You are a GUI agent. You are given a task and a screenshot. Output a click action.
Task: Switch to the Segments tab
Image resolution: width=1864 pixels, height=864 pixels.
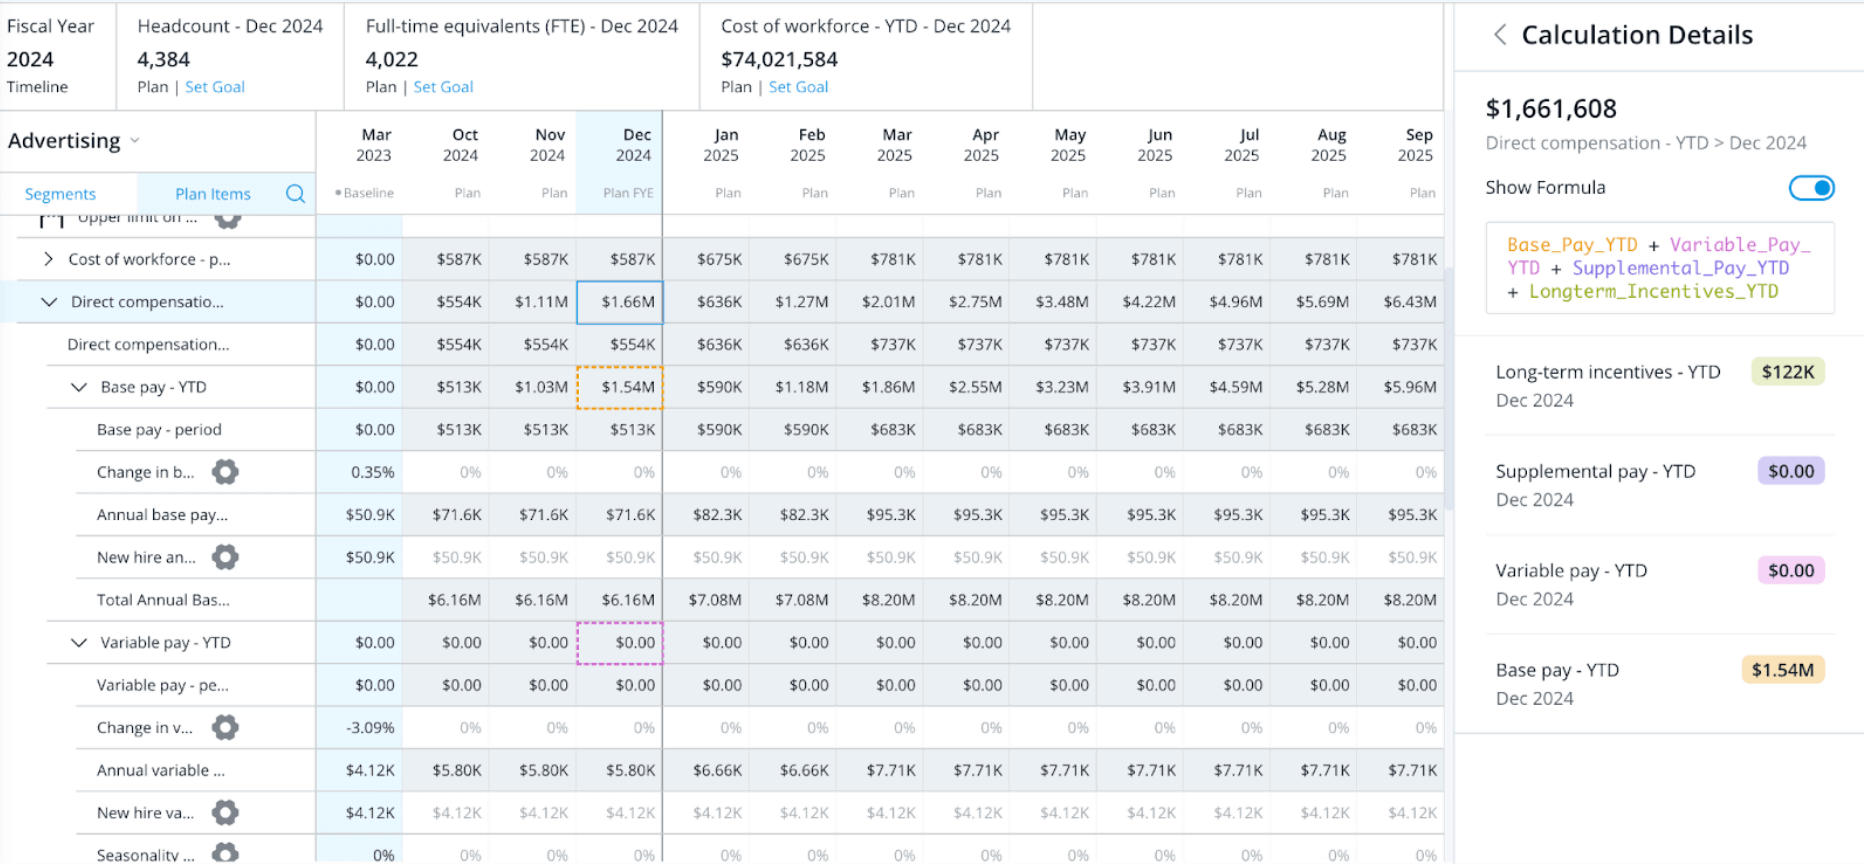pyautogui.click(x=60, y=194)
